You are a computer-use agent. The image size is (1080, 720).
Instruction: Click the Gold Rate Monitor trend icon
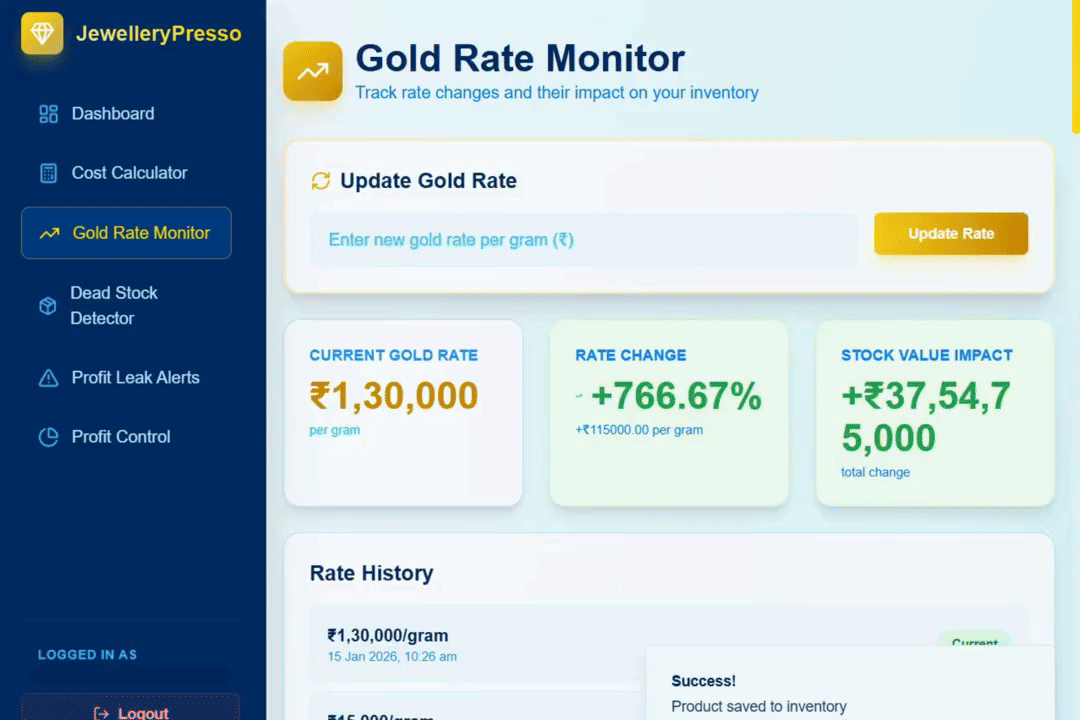point(49,233)
